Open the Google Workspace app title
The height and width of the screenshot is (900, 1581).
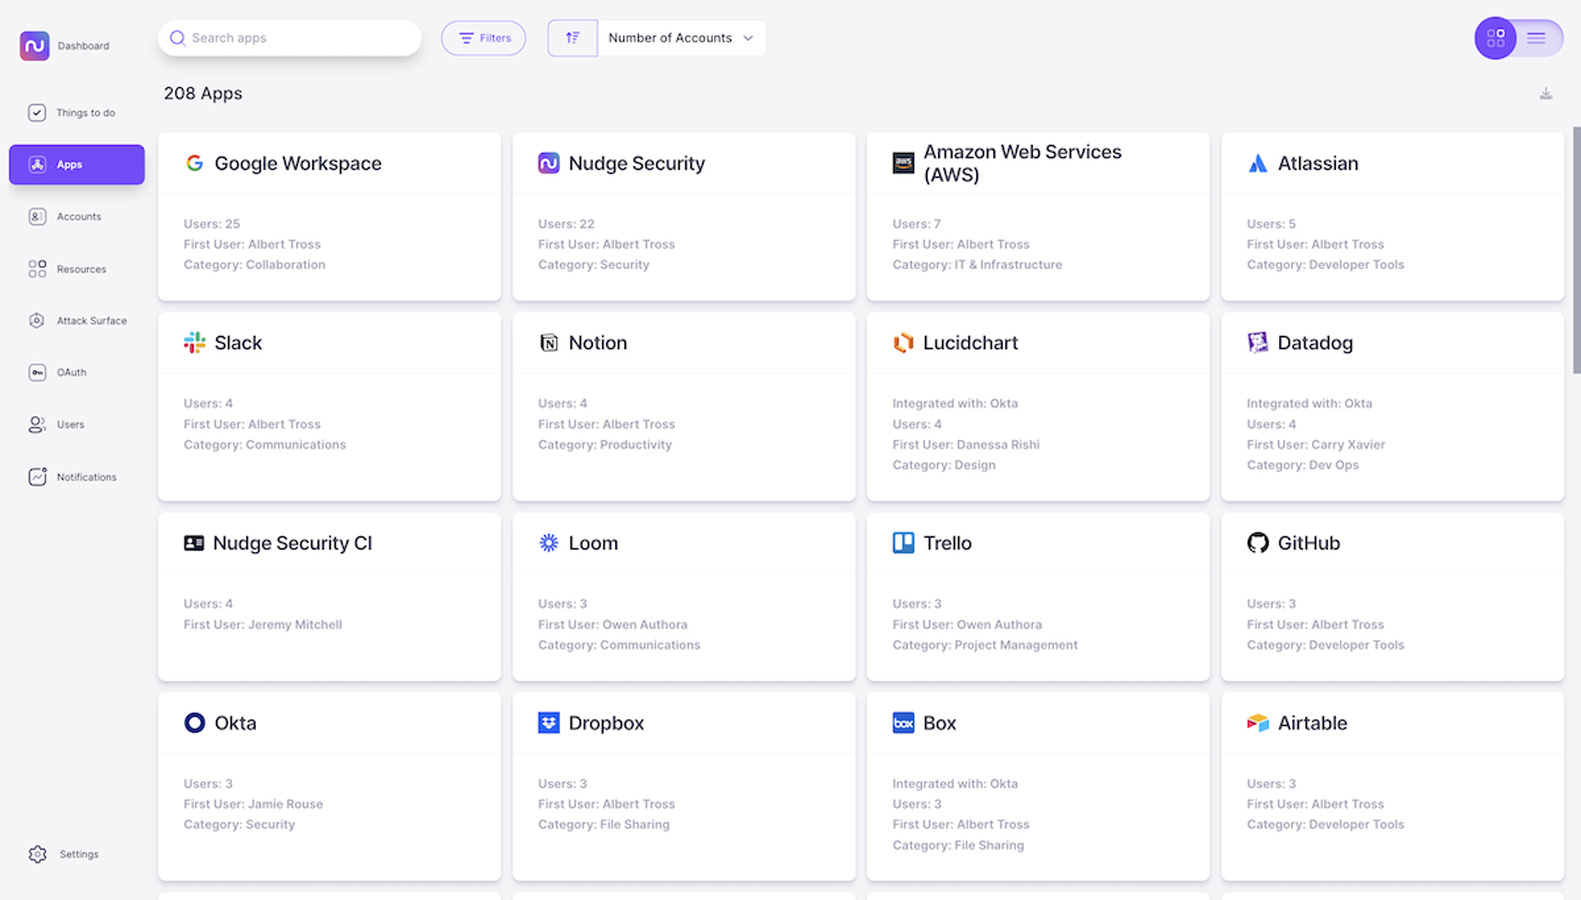click(298, 163)
